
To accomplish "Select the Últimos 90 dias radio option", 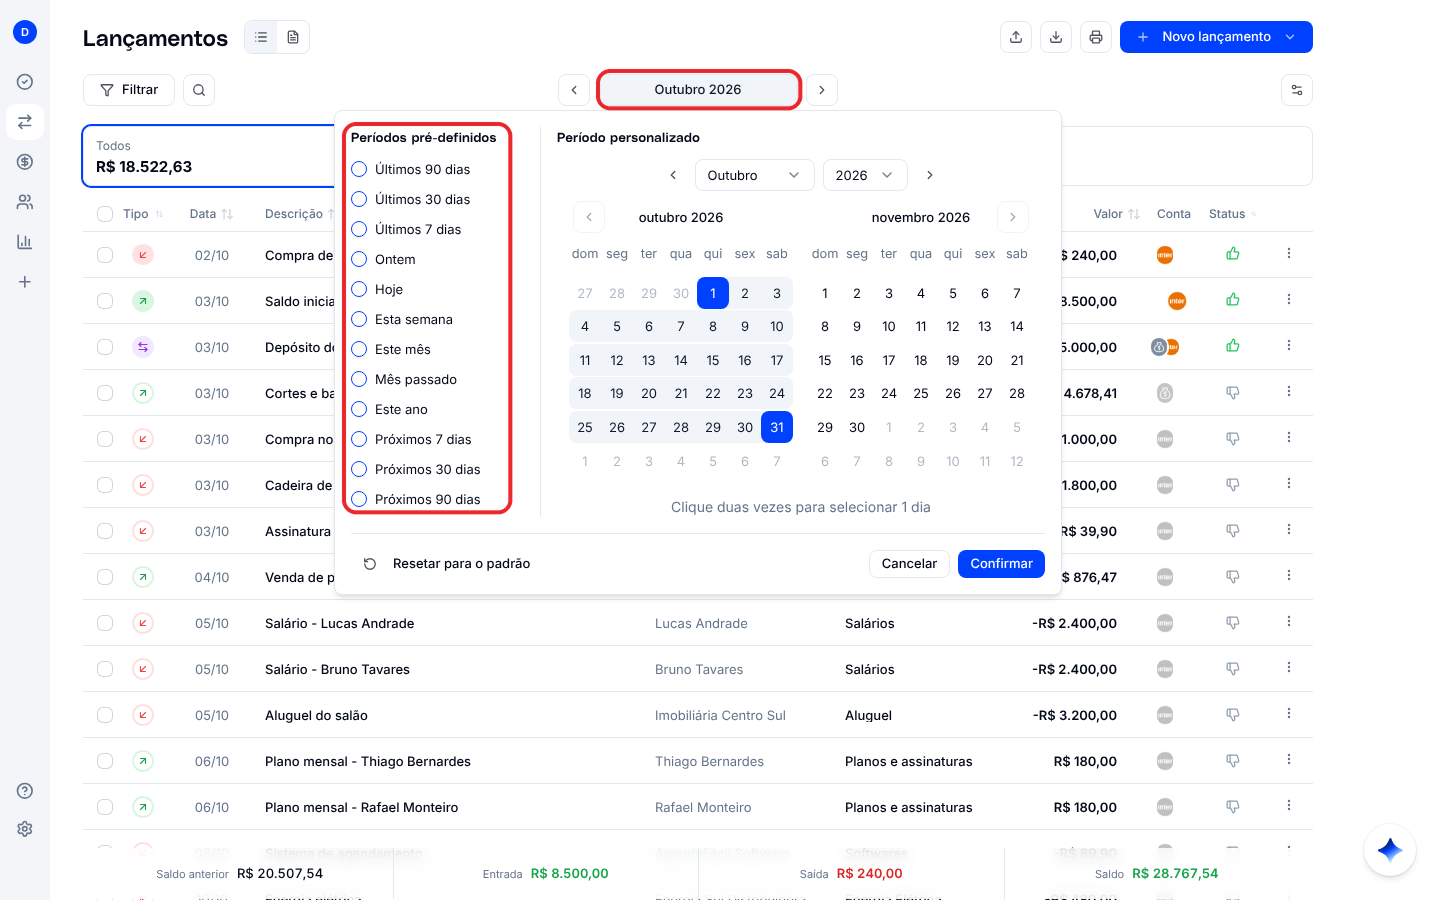I will (359, 169).
